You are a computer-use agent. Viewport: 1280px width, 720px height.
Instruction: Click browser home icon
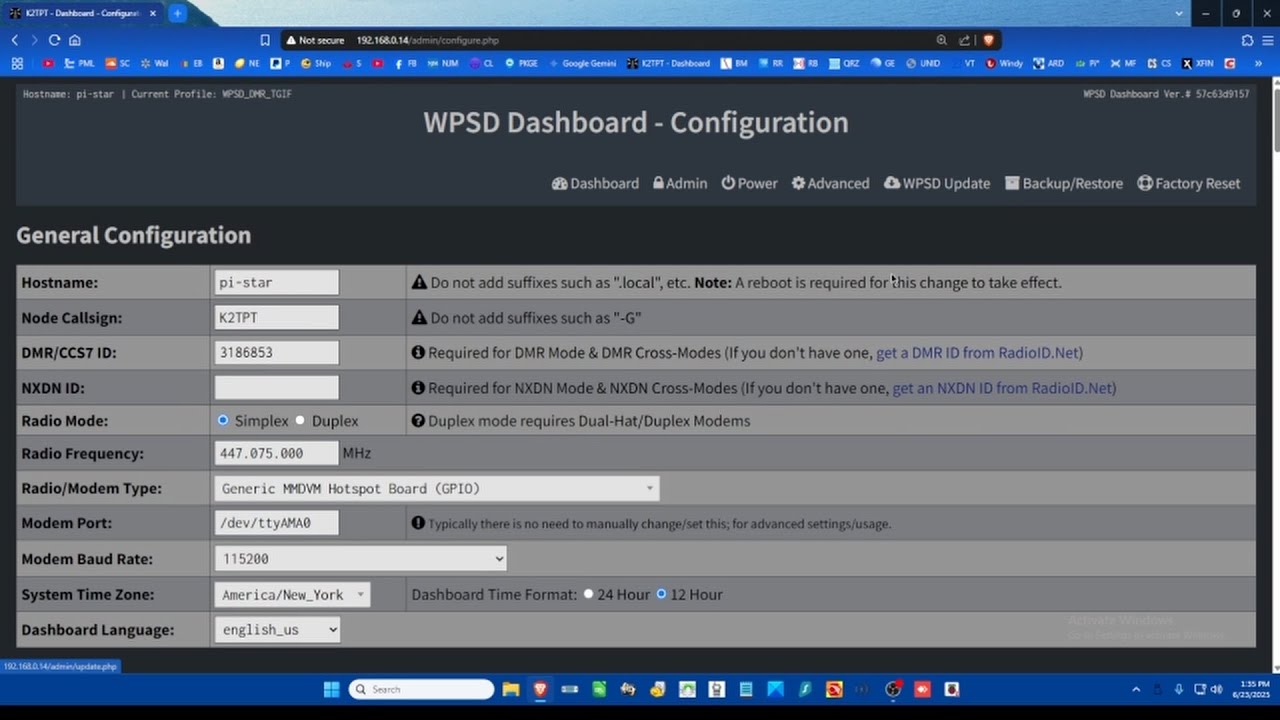pyautogui.click(x=74, y=40)
